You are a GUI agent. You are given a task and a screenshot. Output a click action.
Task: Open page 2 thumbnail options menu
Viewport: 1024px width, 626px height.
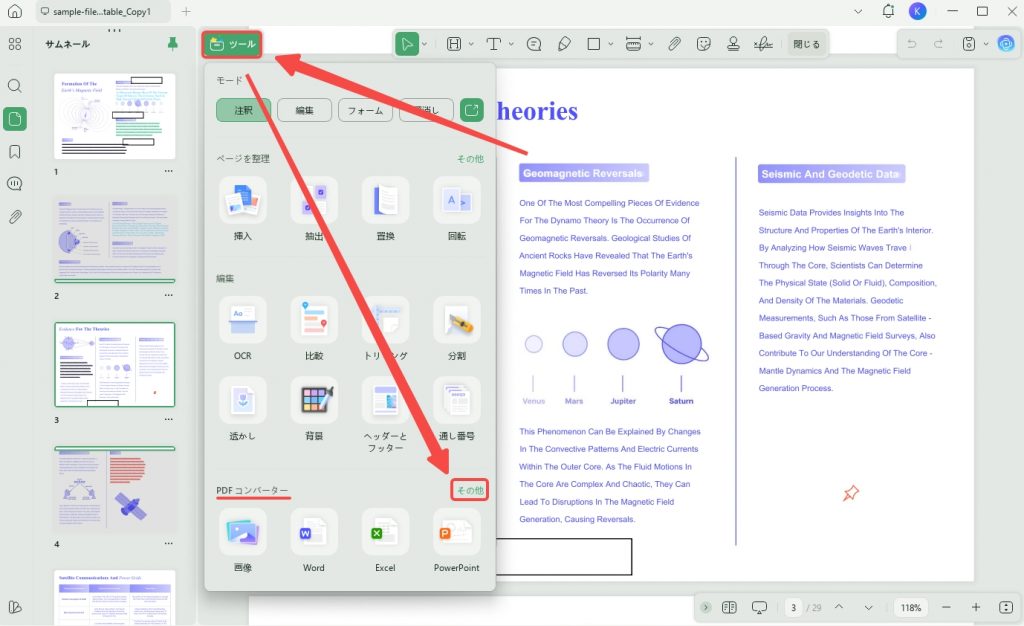click(x=168, y=295)
